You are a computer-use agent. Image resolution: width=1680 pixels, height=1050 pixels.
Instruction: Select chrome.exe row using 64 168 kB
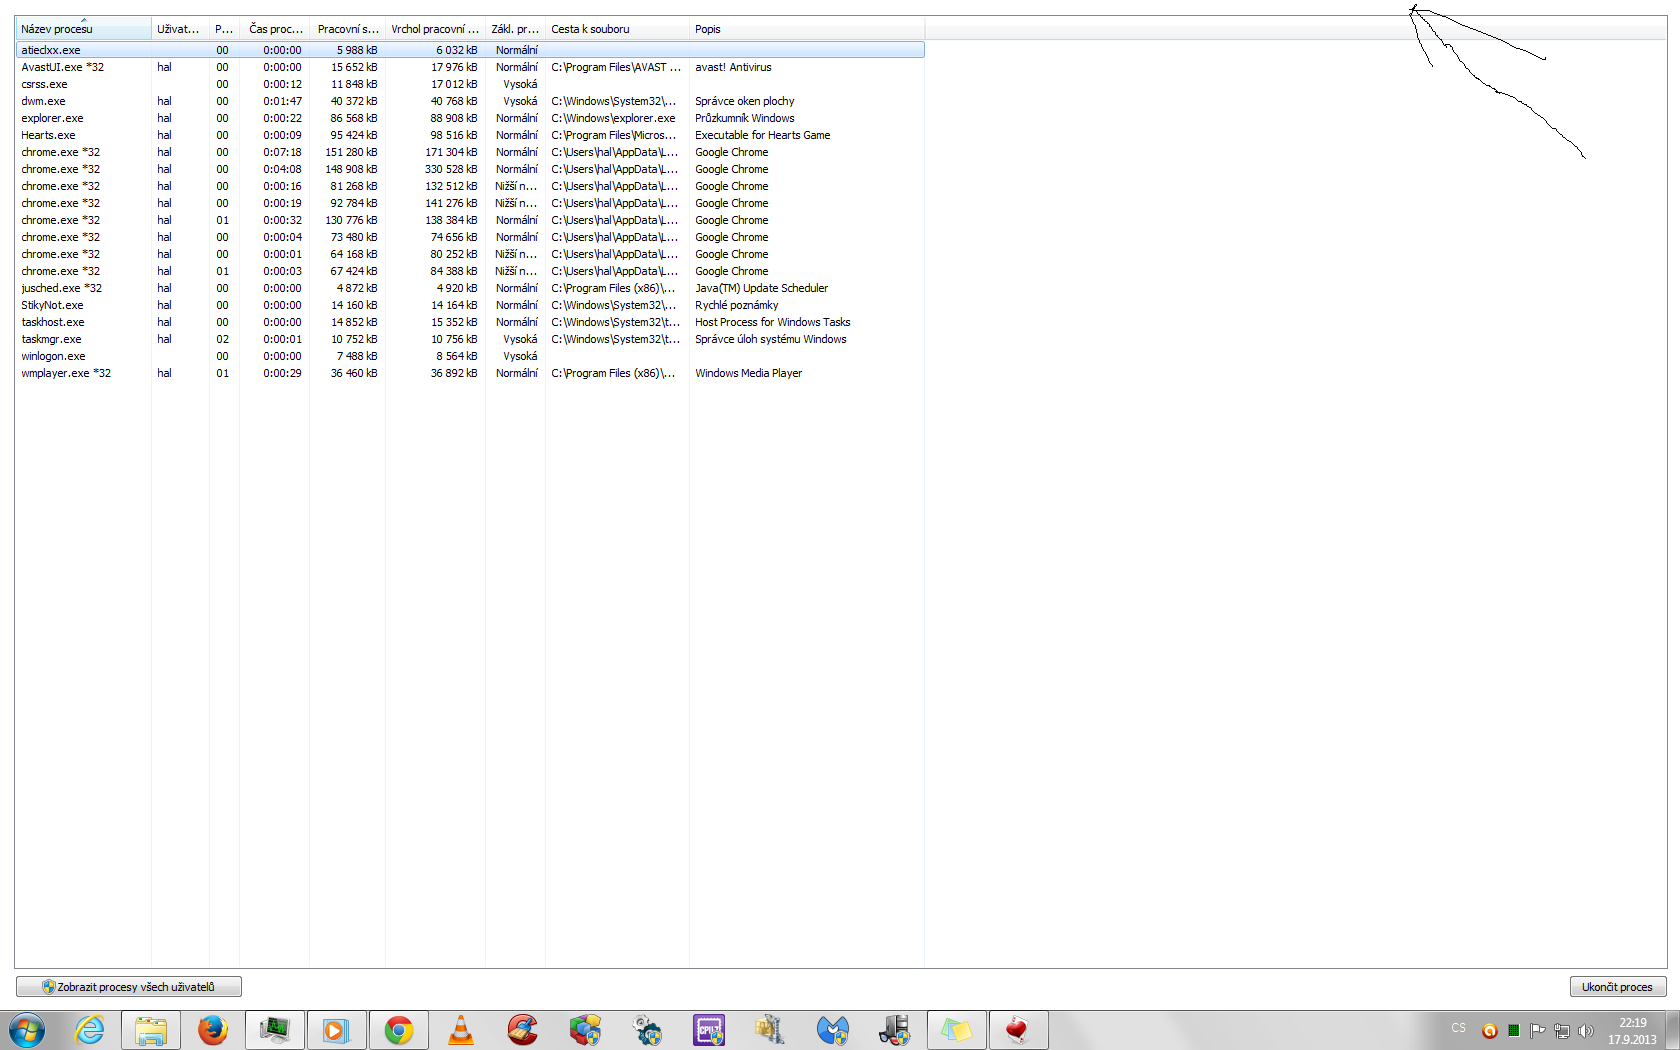click(x=469, y=254)
